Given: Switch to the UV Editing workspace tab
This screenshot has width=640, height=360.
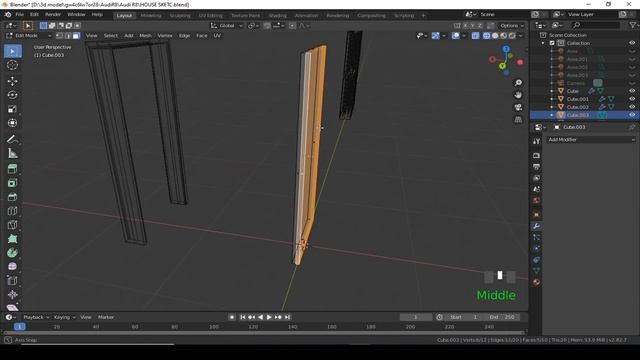Looking at the screenshot, I should tap(211, 16).
